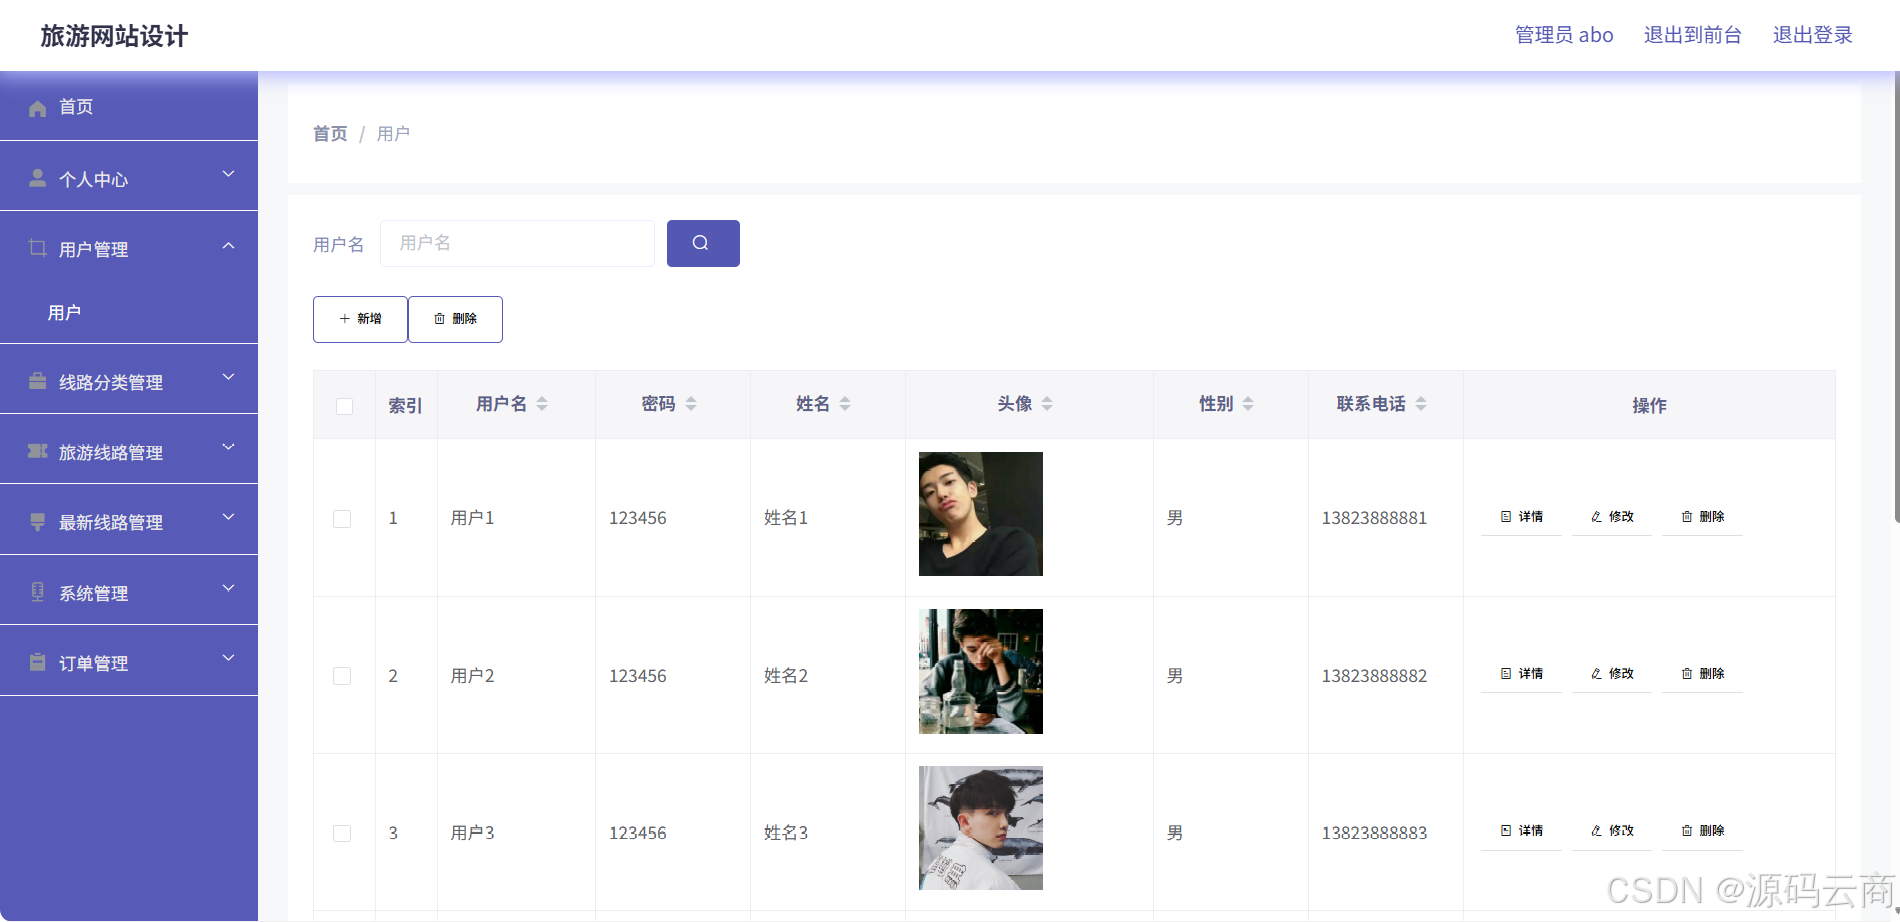The height and width of the screenshot is (922, 1900).
Task: Click the briefcase icon next to 线路分类管理
Action: coord(38,381)
